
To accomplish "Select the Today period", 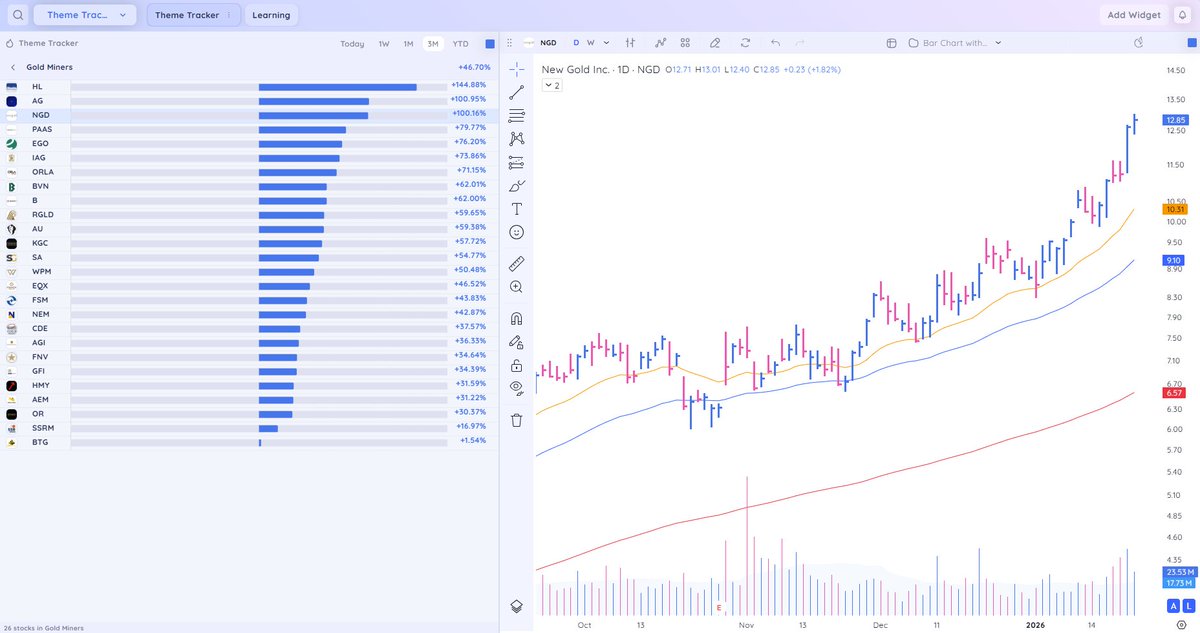I will (x=352, y=44).
